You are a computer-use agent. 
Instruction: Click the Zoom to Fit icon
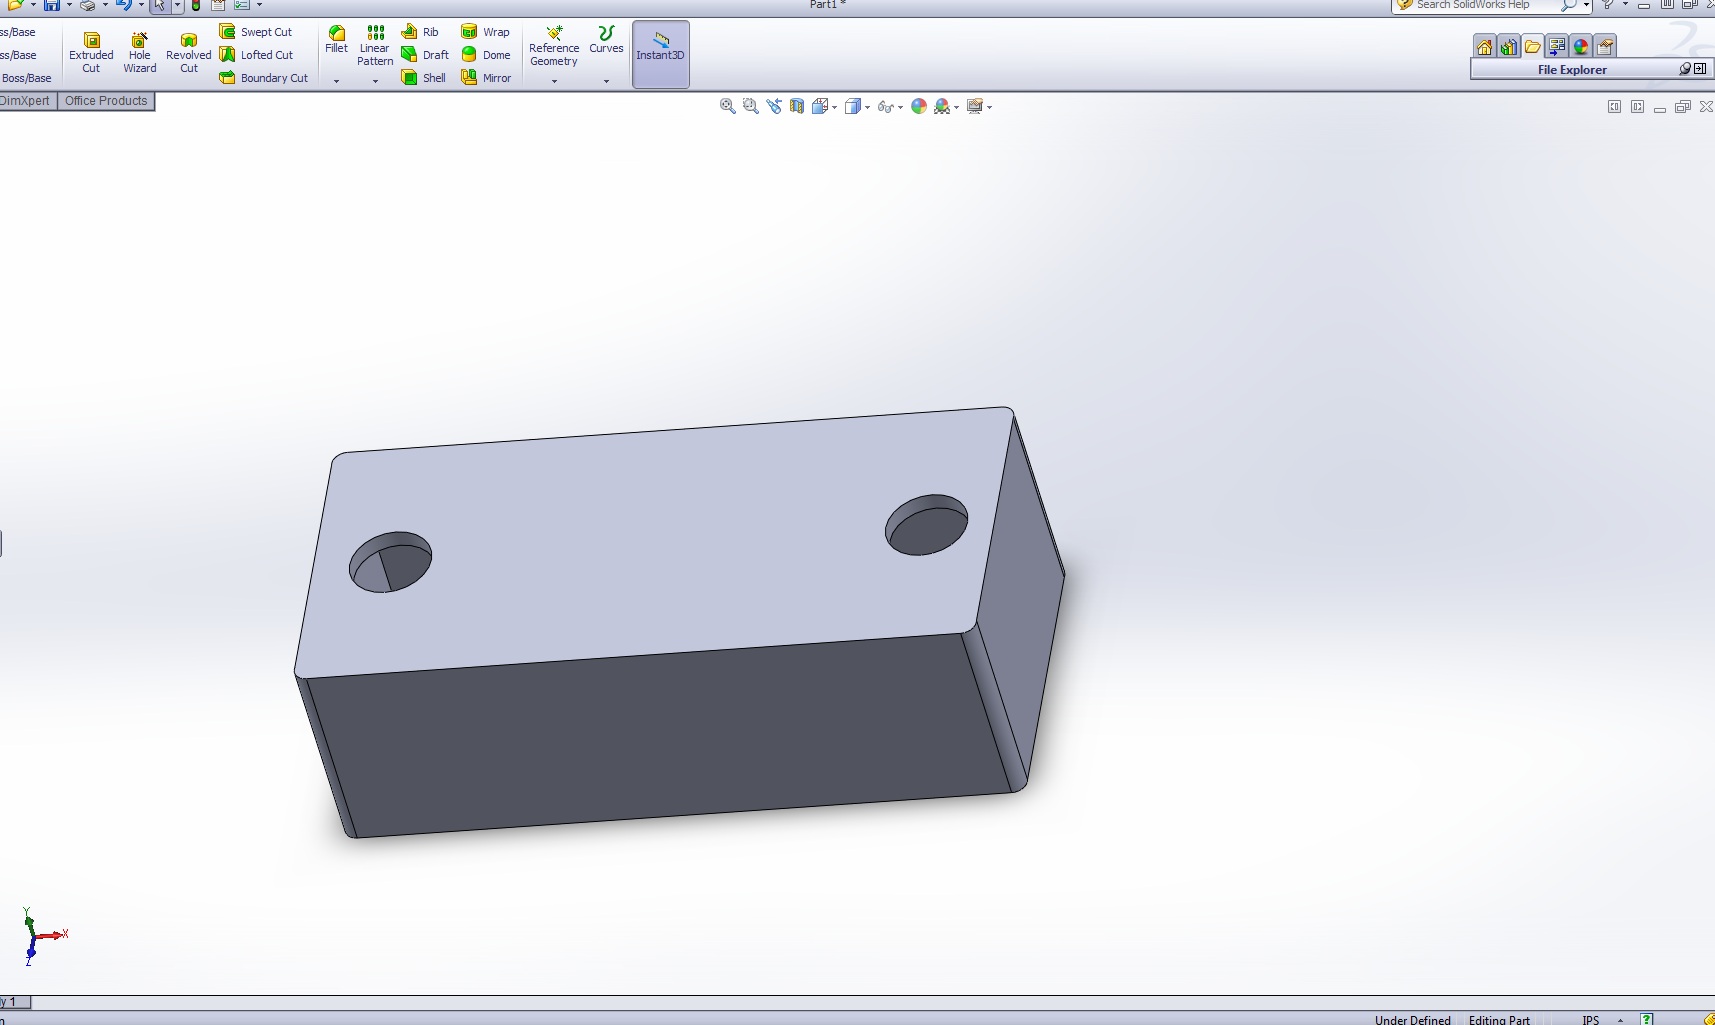point(728,106)
